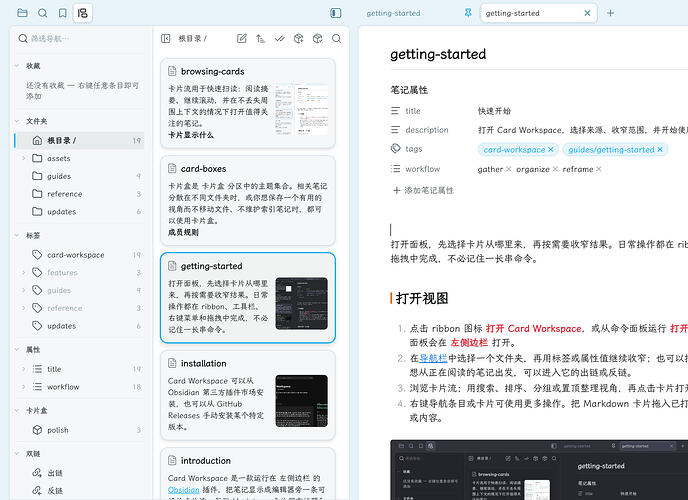Image resolution: width=688 pixels, height=500 pixels.
Task: Click the 根目录 / breadcrumb in card toolbar
Action: [193, 39]
